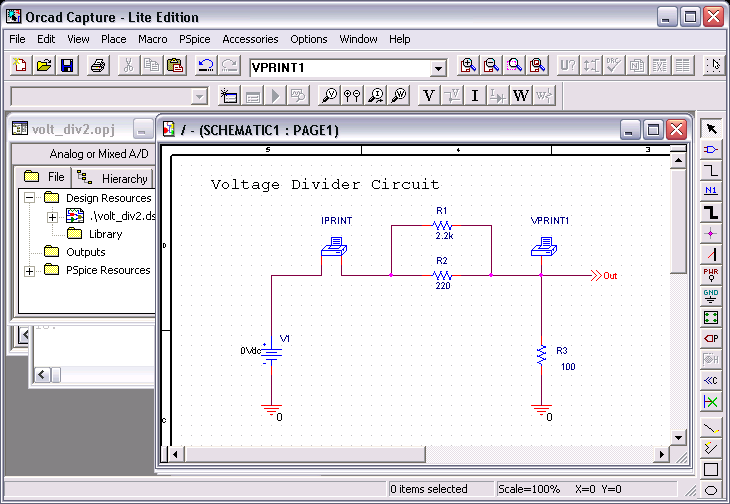Select the Place Off-Page Connector tool
730x504 pixels.
pos(711,380)
